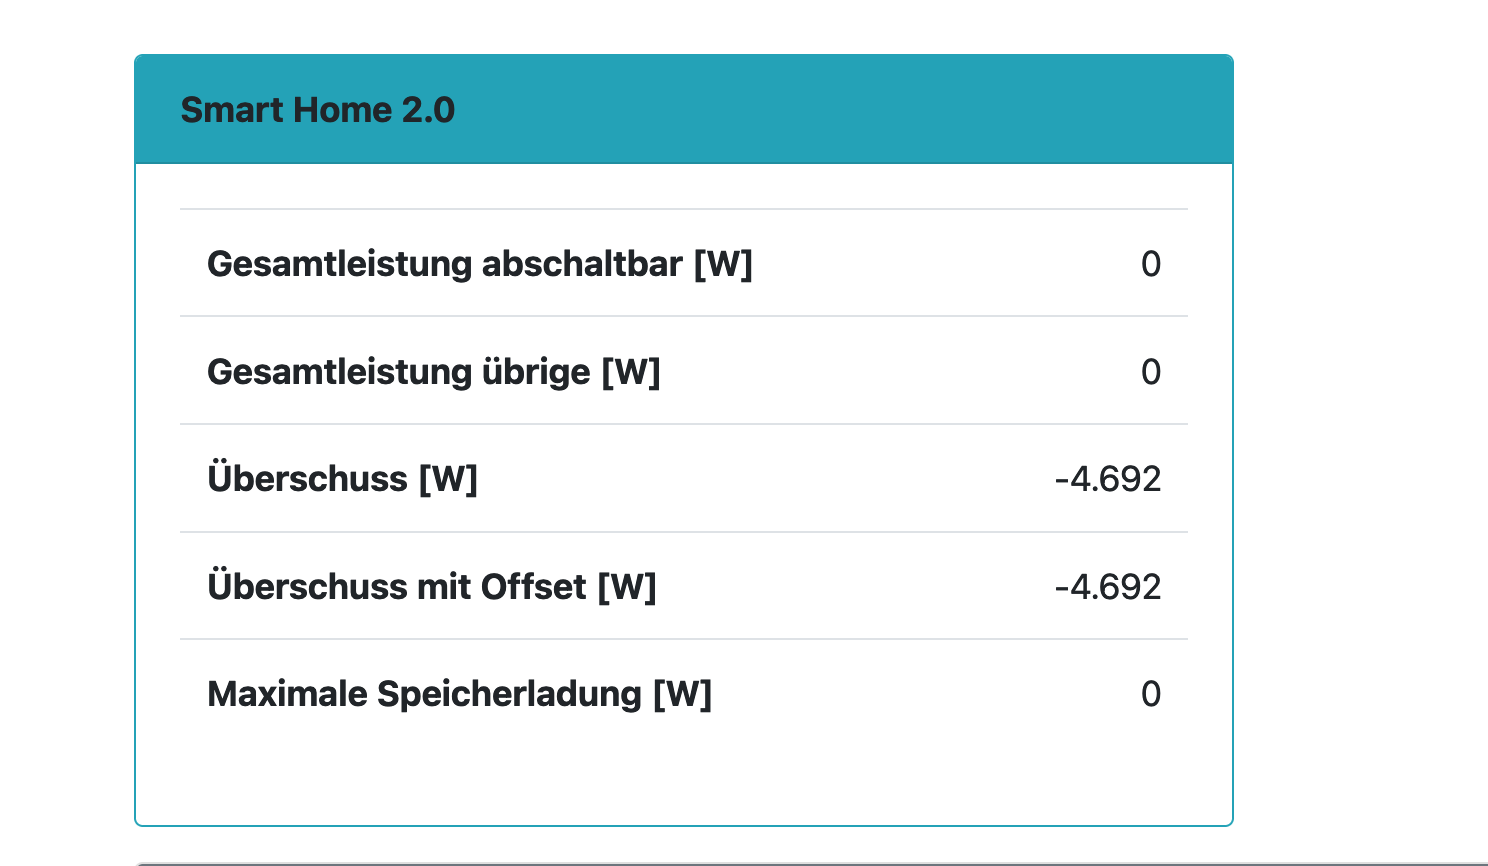The height and width of the screenshot is (866, 1488).
Task: Click the value 0 for Gesamtleistung übrige
Action: click(x=1151, y=372)
